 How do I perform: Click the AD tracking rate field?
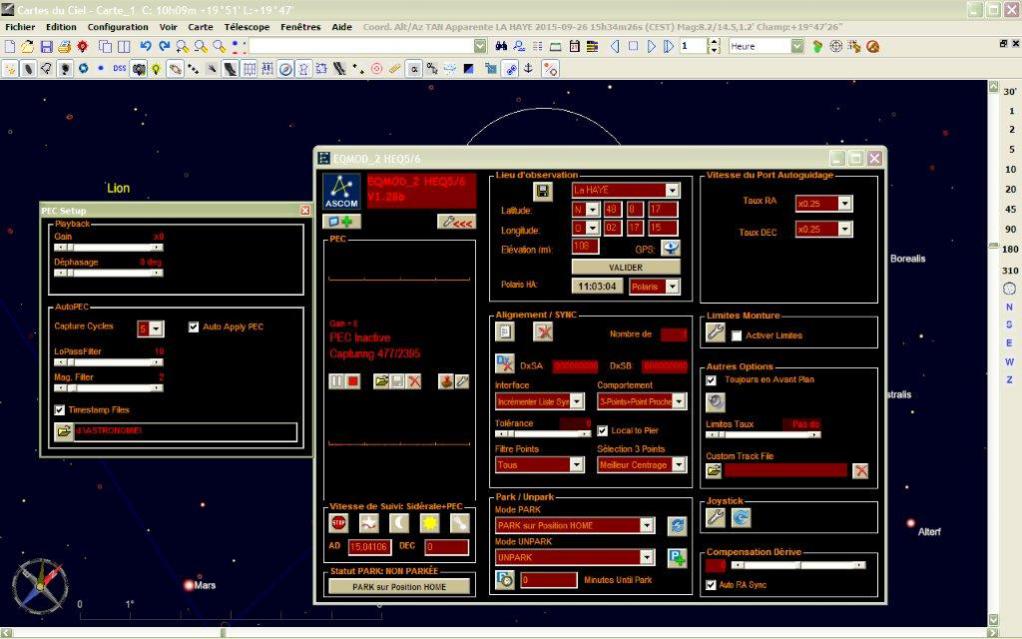(x=370, y=547)
